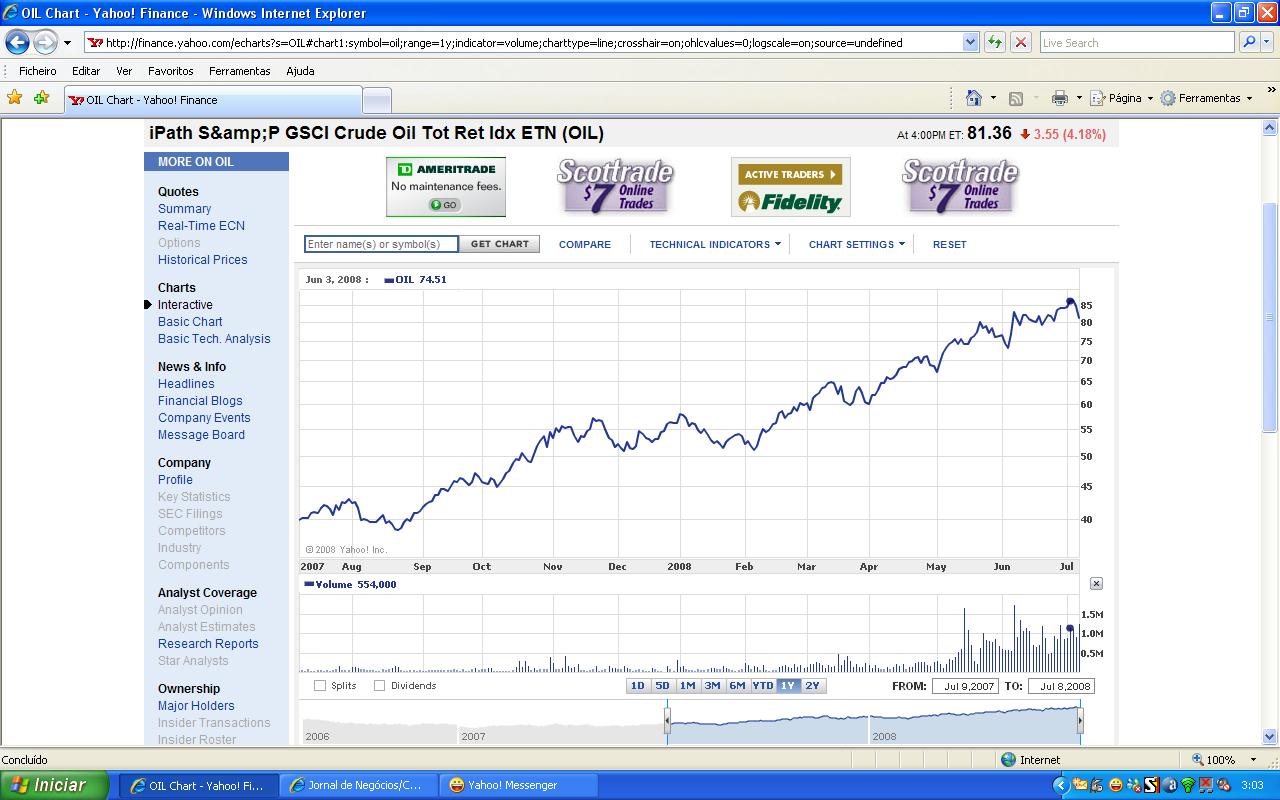
Task: Open eMule from the donkey tray icon
Action: tap(1096, 785)
